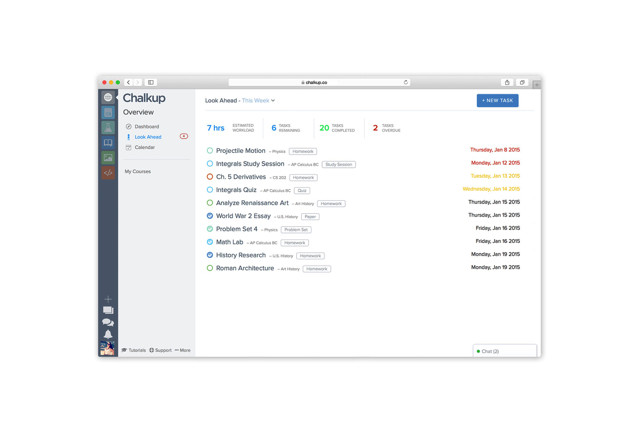Image resolution: width=640 pixels, height=435 pixels.
Task: Mark Integrals Study Session as complete
Action: point(210,164)
